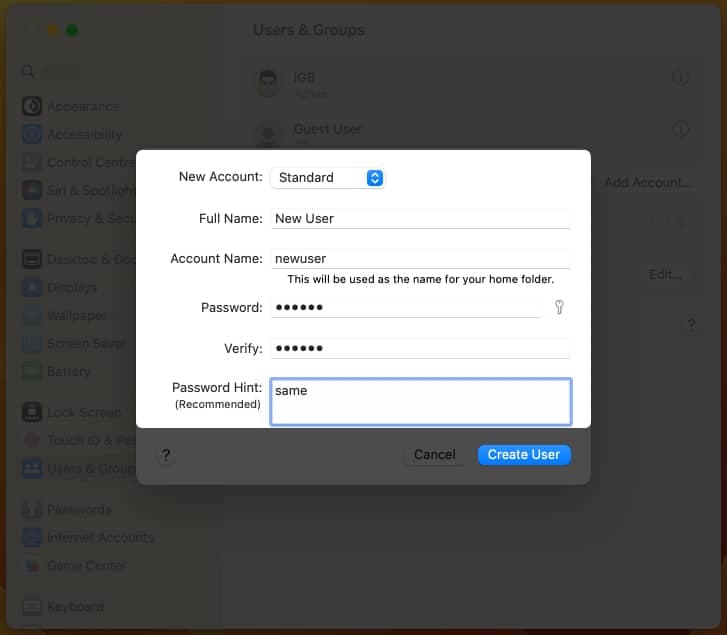Click Users & Groups help question mark

coord(691,325)
